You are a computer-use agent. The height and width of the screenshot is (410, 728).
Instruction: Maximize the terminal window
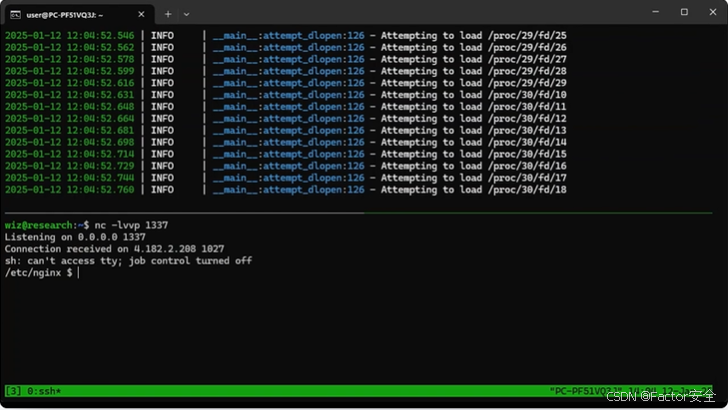pyautogui.click(x=684, y=12)
